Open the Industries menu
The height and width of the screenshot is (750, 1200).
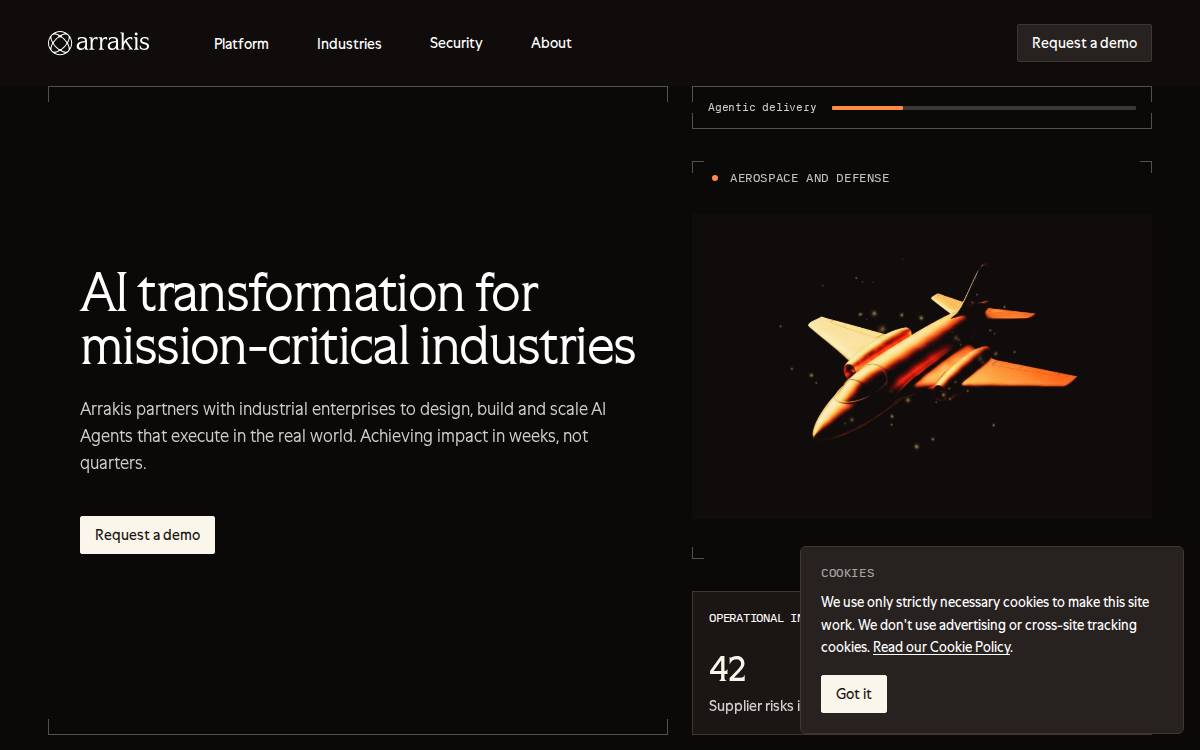(x=349, y=43)
